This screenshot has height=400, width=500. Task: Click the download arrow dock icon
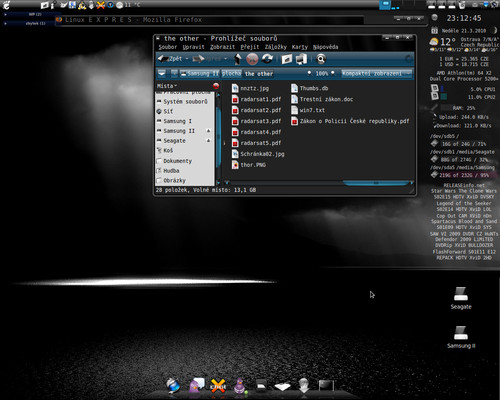304,386
